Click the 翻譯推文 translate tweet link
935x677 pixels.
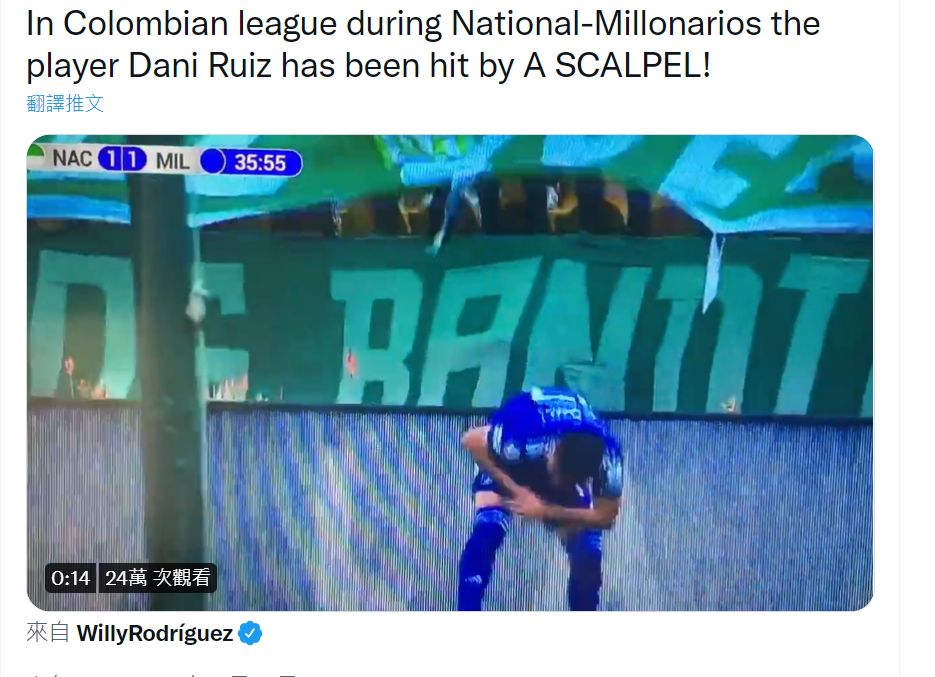point(65,103)
